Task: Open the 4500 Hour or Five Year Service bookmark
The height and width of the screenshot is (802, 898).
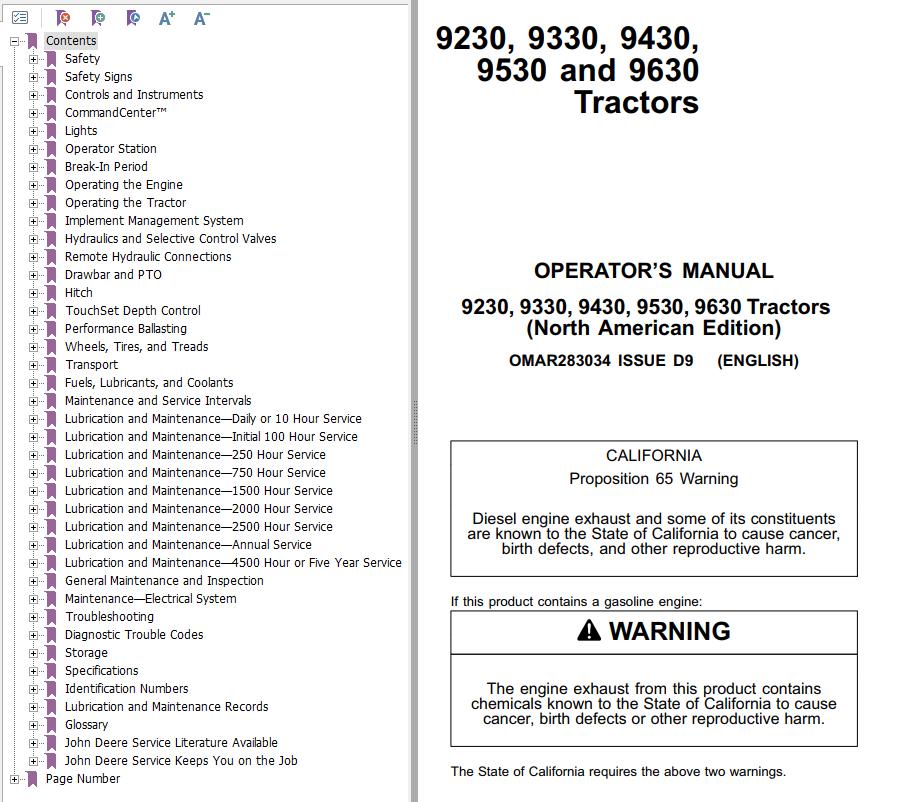Action: pyautogui.click(x=233, y=563)
